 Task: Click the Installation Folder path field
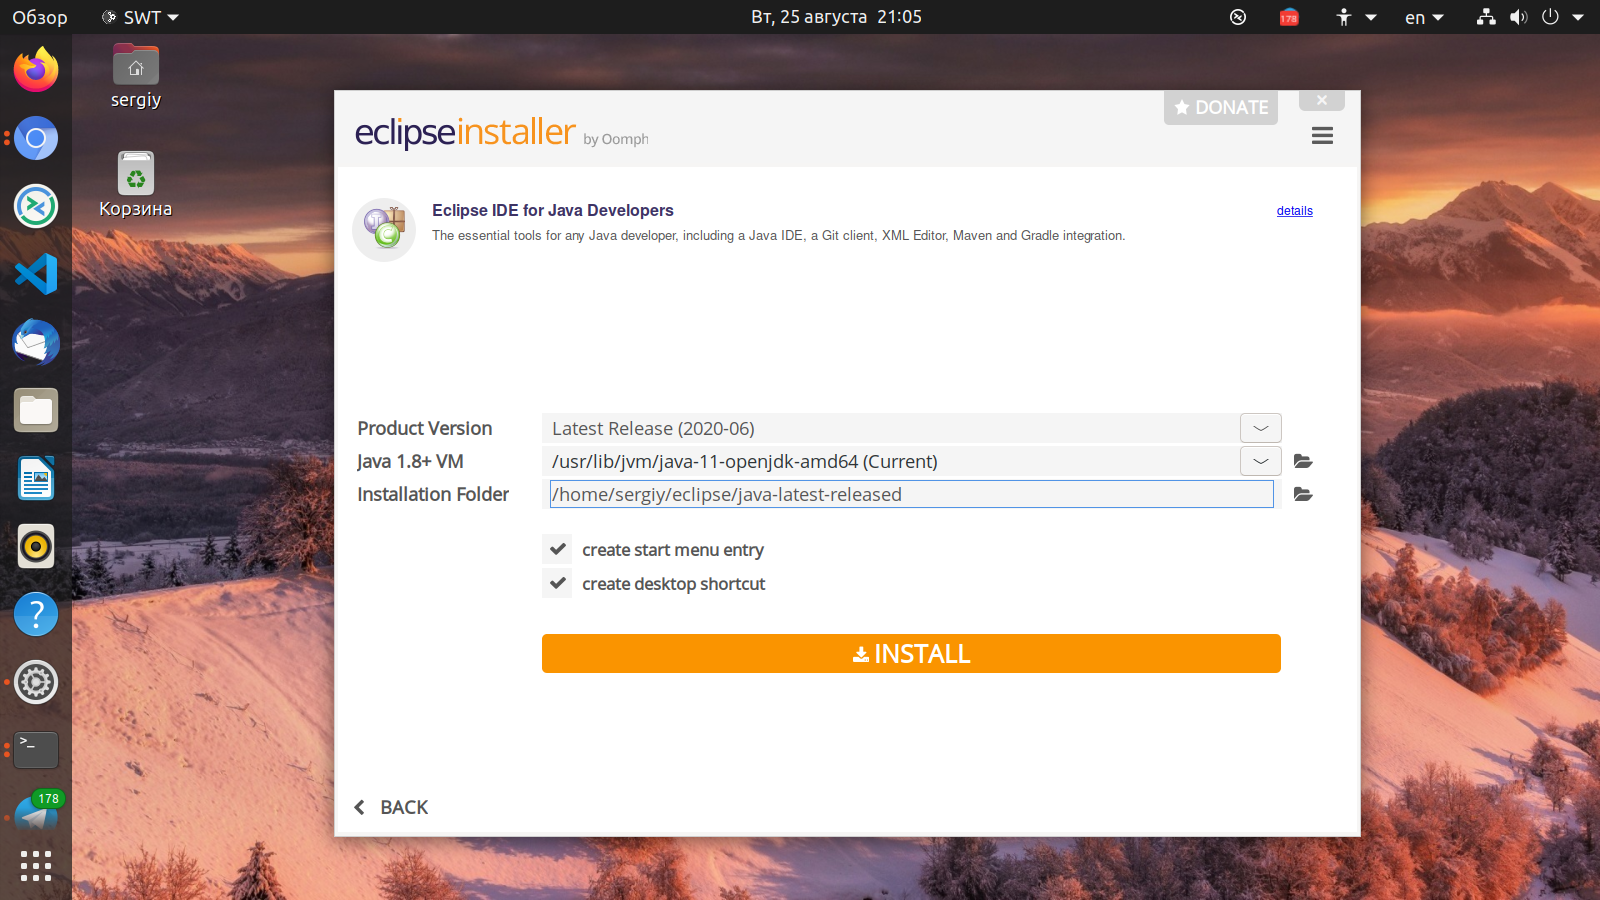910,494
